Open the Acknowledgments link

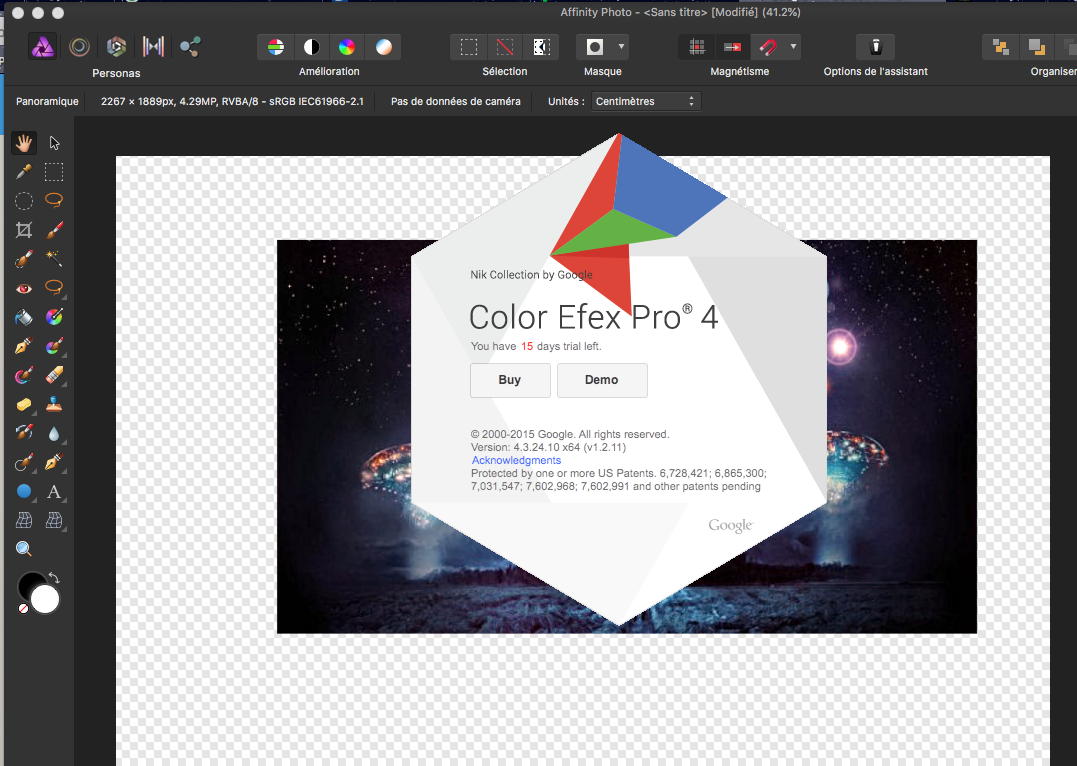[516, 460]
